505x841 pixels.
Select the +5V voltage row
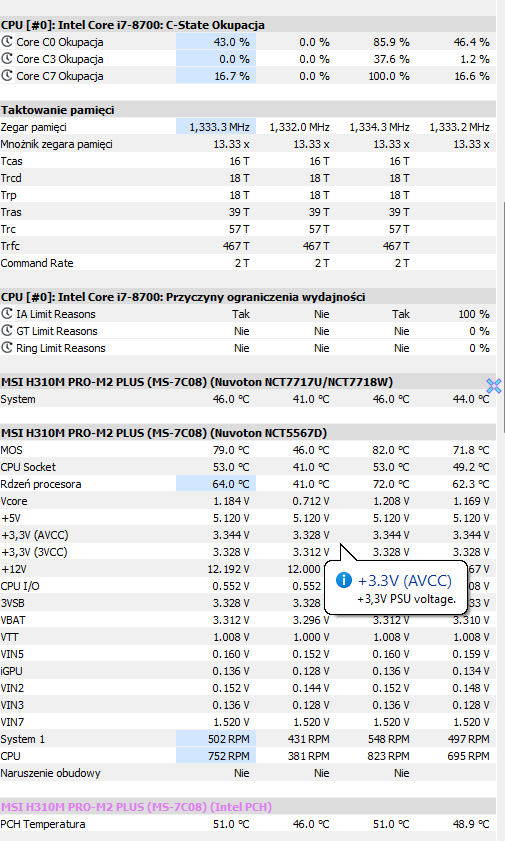point(248,518)
